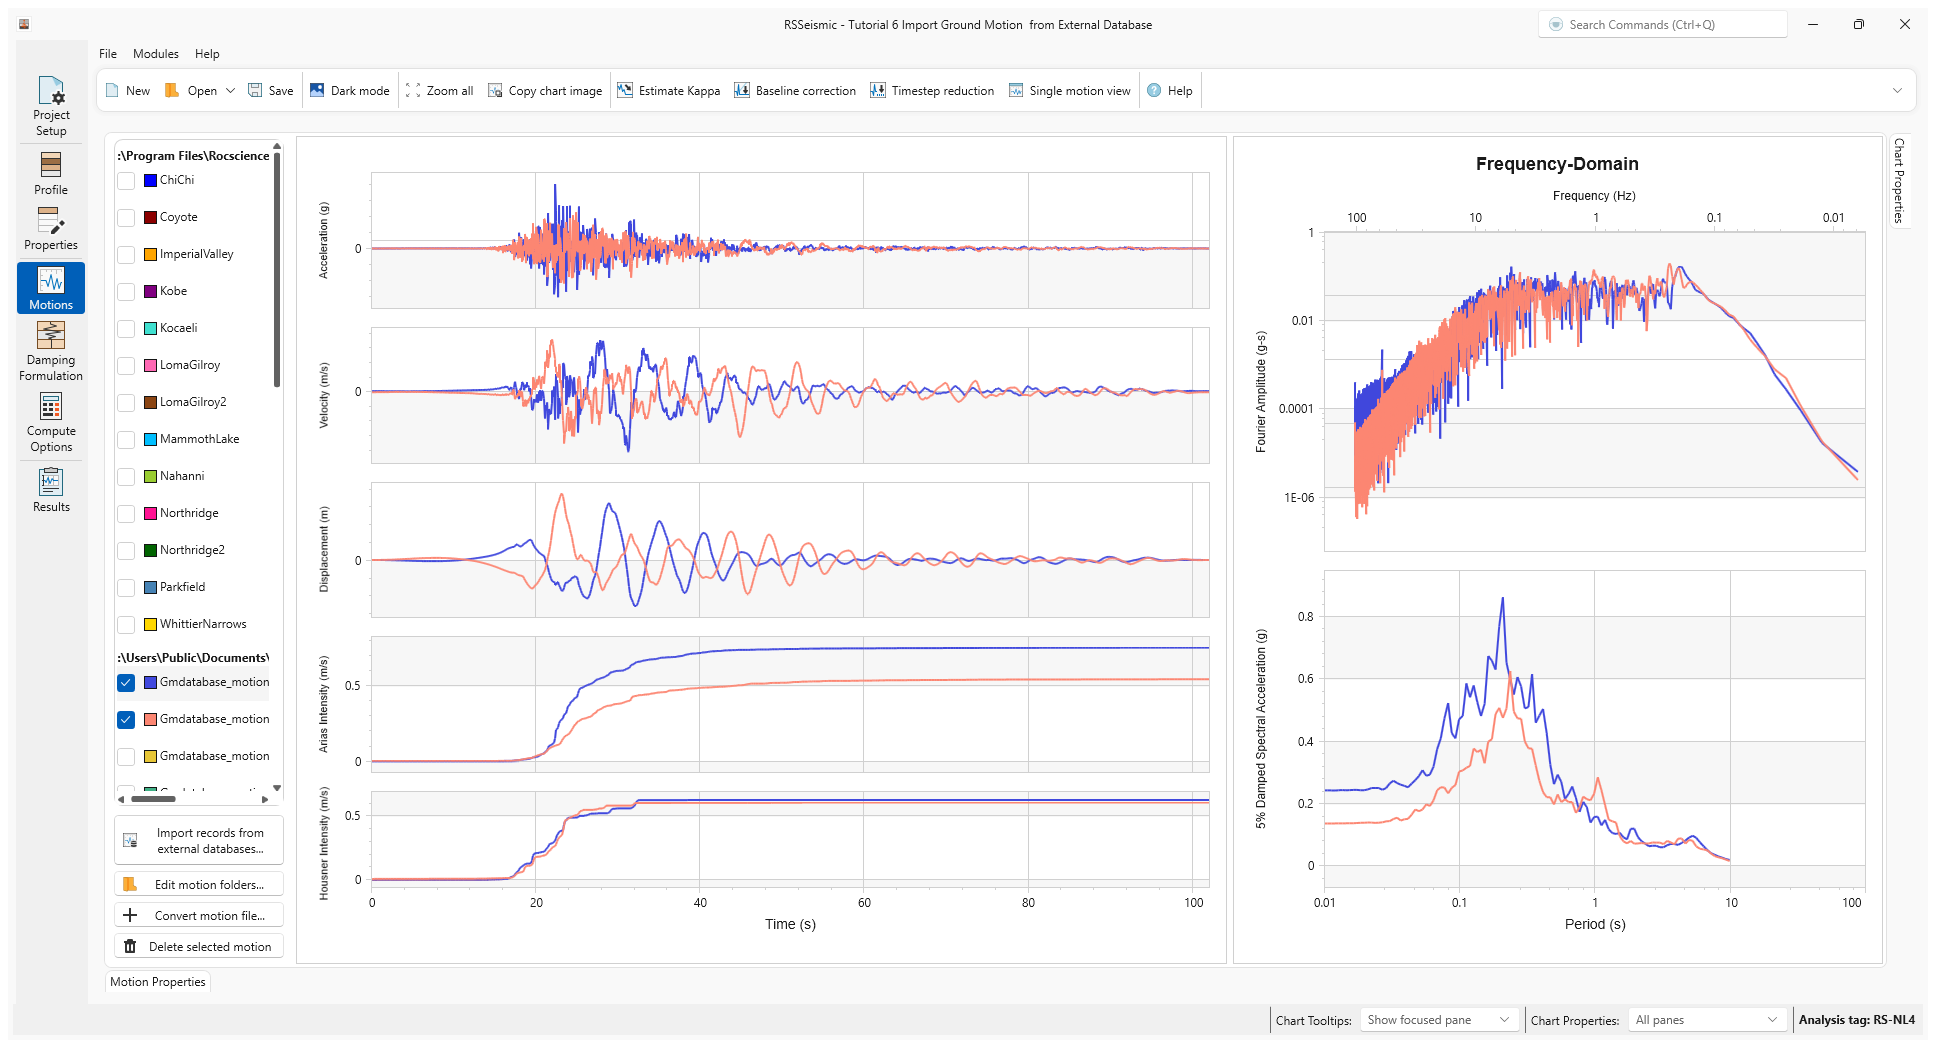Click the Timestep reduction toolbar icon
Screen dimensions: 1936x1048
(931, 90)
